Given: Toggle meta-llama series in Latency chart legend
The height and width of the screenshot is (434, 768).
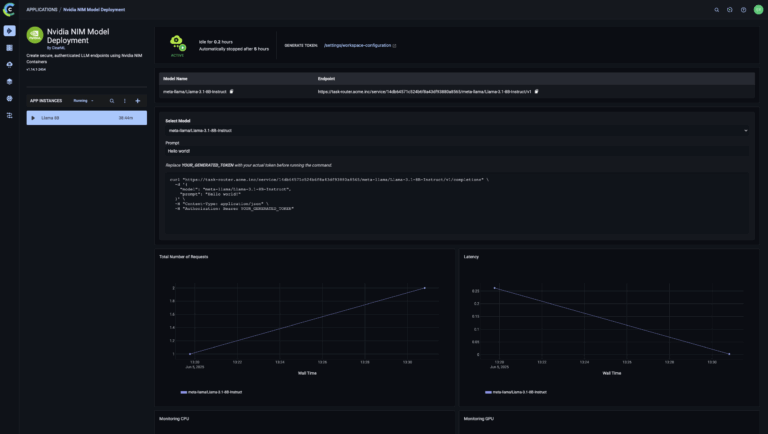Looking at the screenshot, I should coord(518,392).
